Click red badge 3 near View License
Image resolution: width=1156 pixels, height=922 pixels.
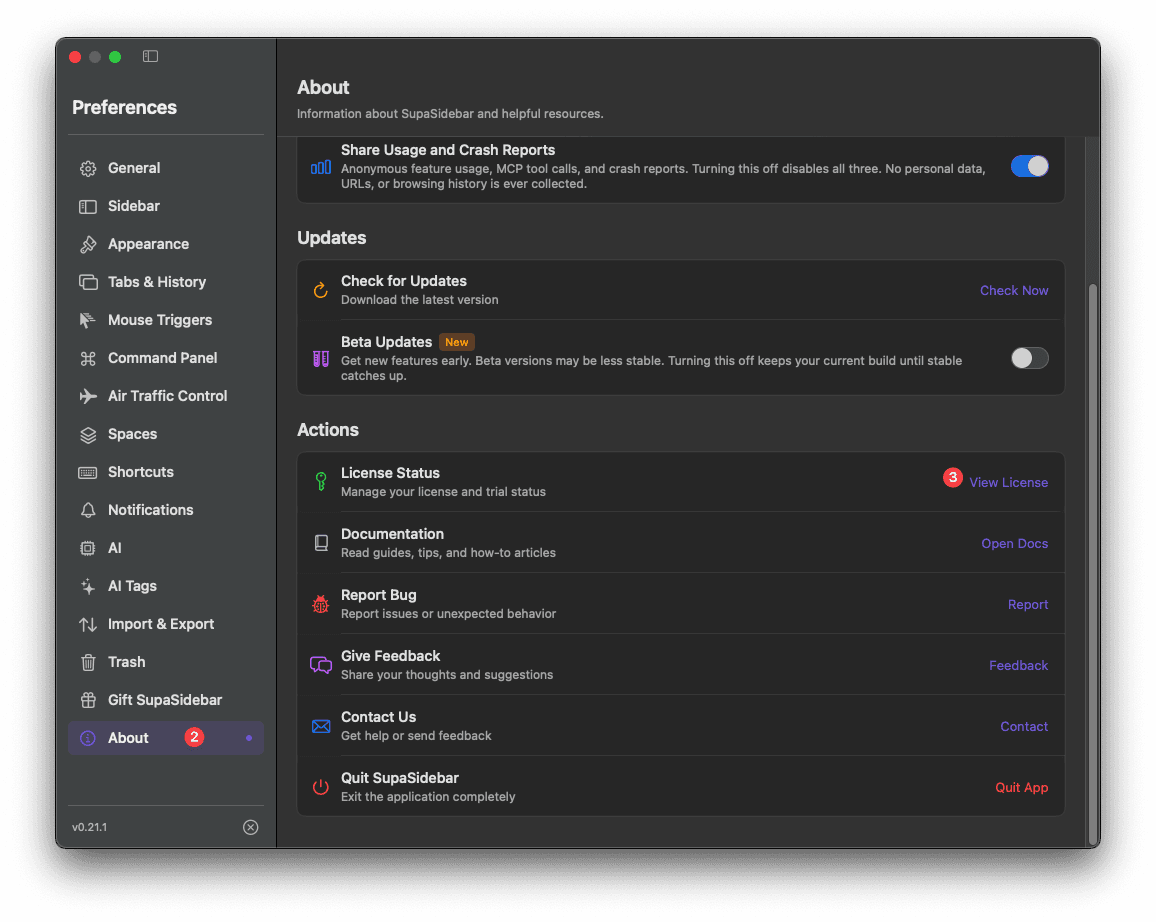[953, 478]
